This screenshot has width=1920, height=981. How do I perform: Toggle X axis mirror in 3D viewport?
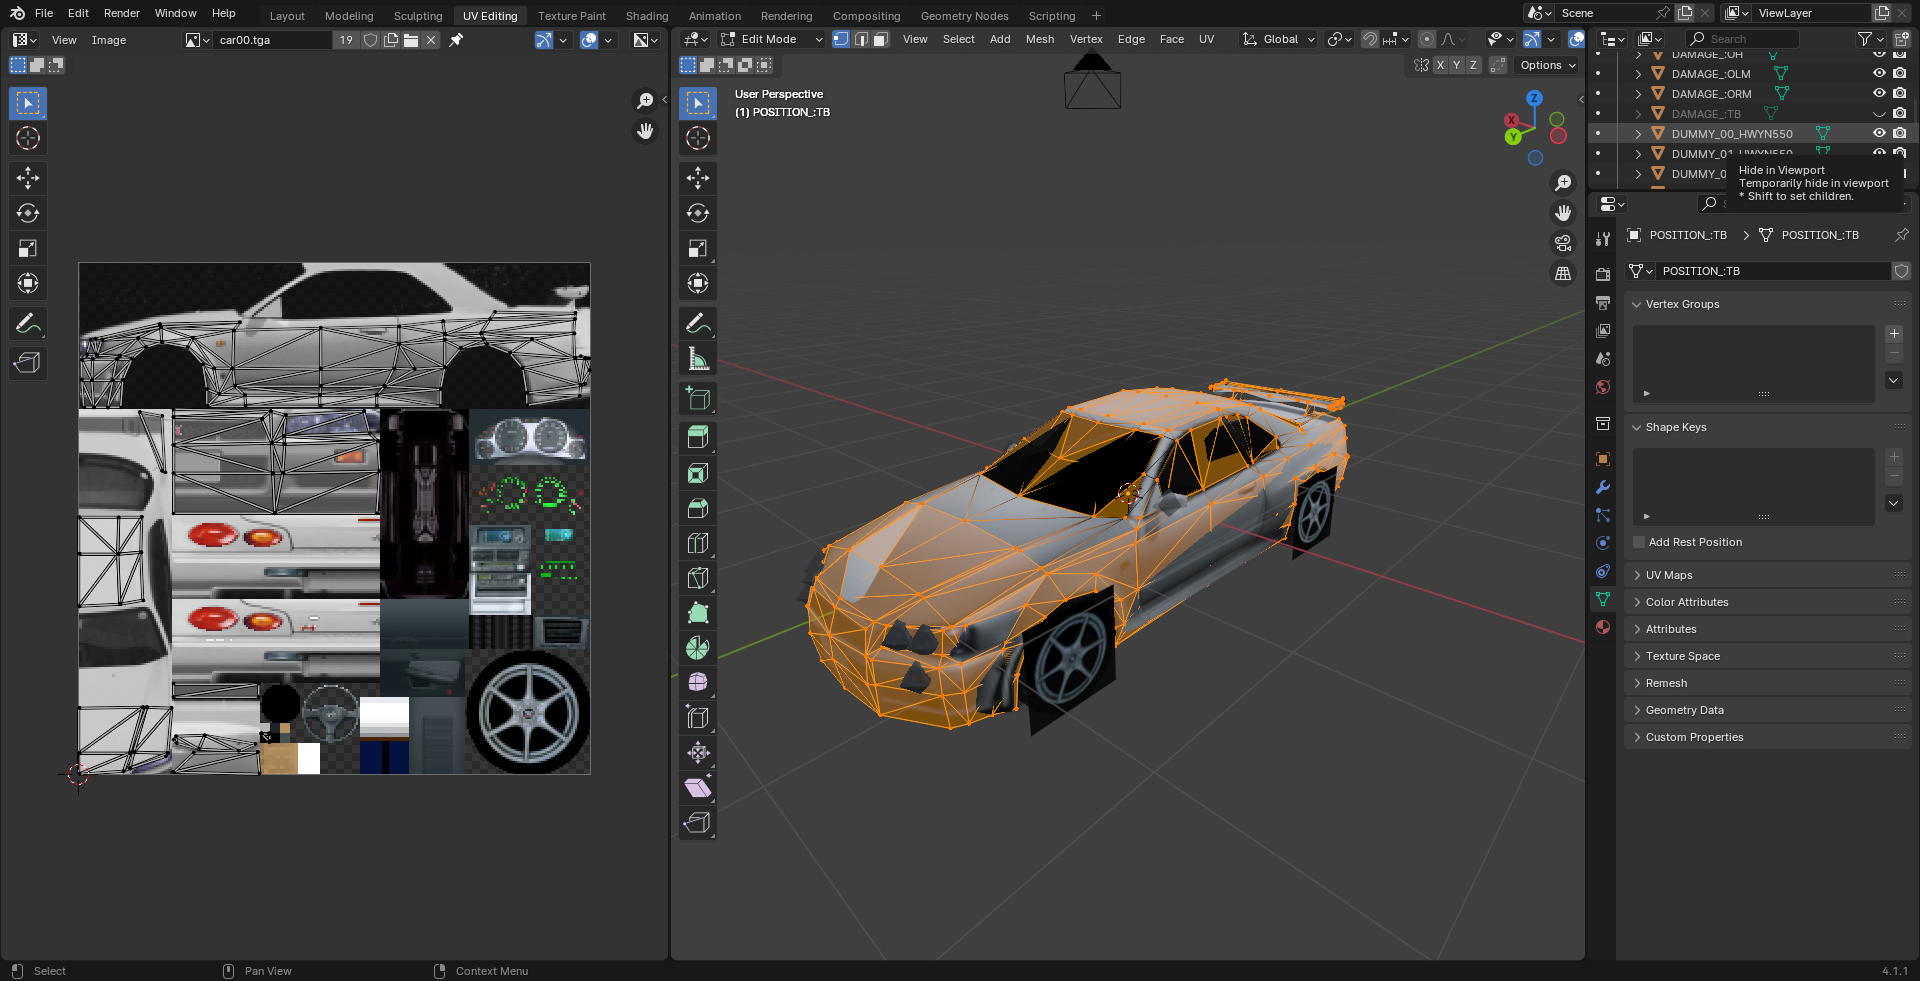coord(1440,65)
